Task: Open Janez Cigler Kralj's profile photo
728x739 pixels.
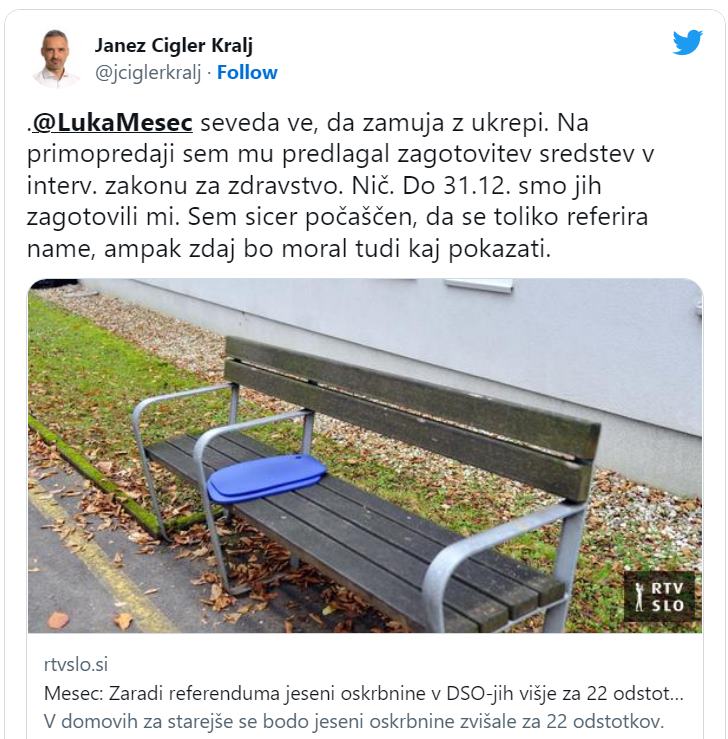Action: (x=56, y=59)
